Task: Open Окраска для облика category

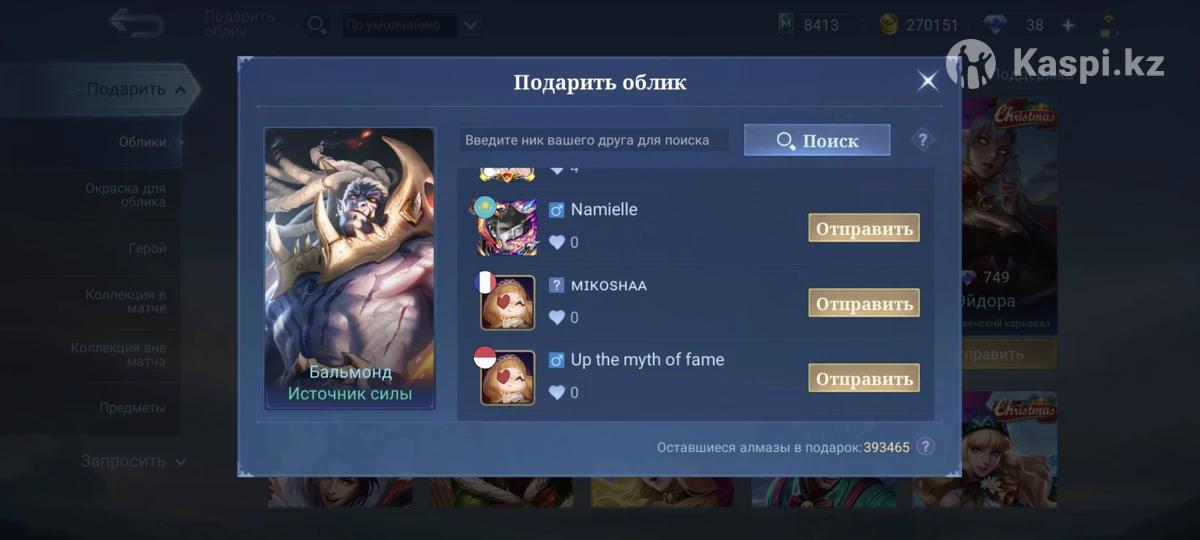Action: pyautogui.click(x=126, y=195)
